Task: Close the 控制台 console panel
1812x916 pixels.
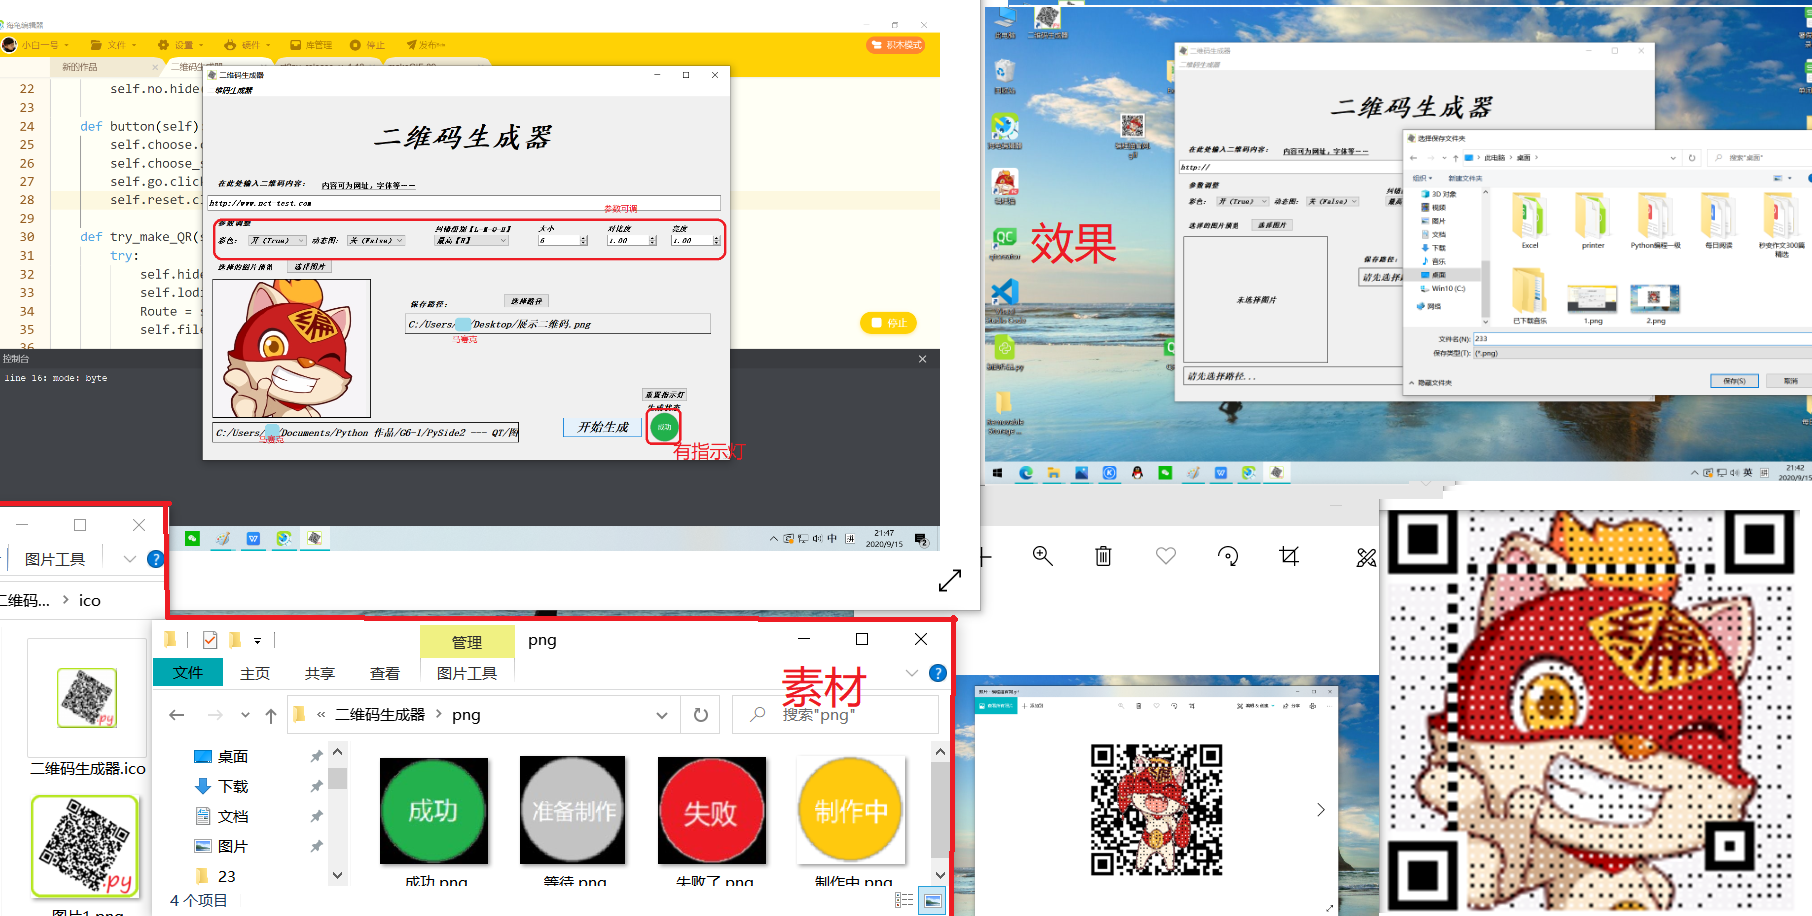Action: pyautogui.click(x=922, y=359)
